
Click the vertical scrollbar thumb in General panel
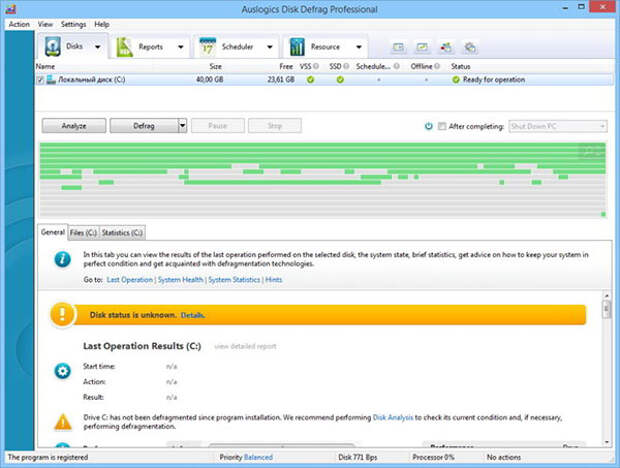(606, 309)
